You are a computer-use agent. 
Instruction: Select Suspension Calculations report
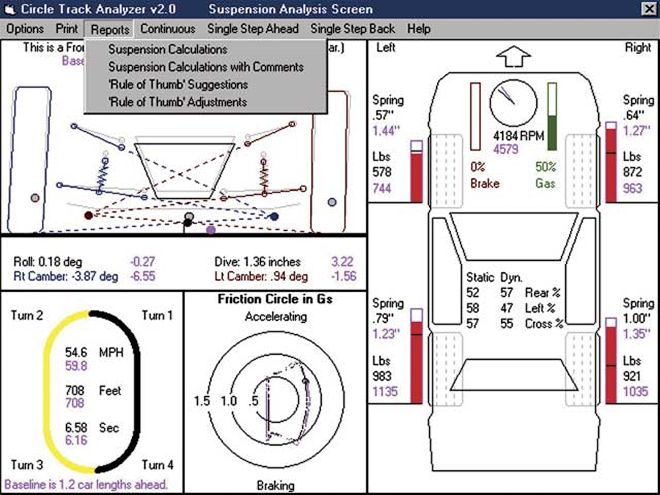coord(168,49)
